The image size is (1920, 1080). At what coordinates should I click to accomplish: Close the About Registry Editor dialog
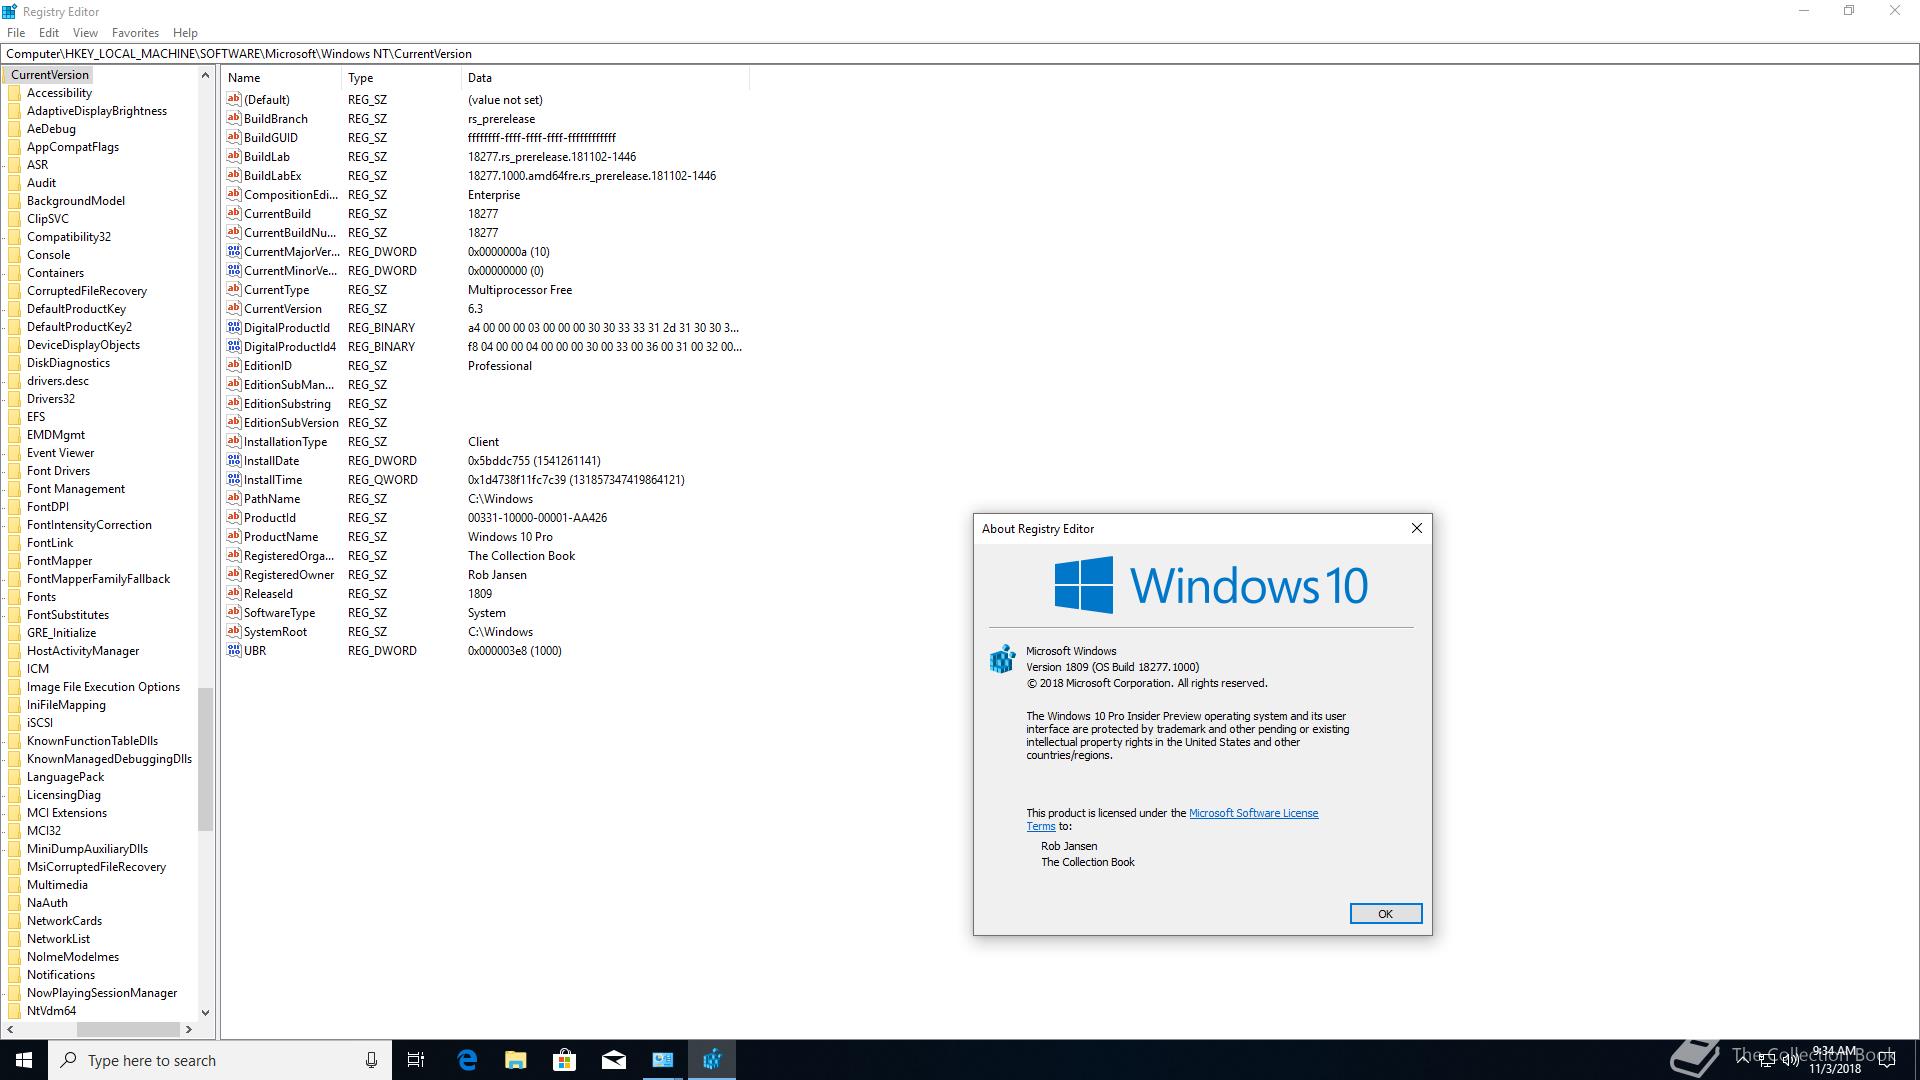pyautogui.click(x=1416, y=528)
